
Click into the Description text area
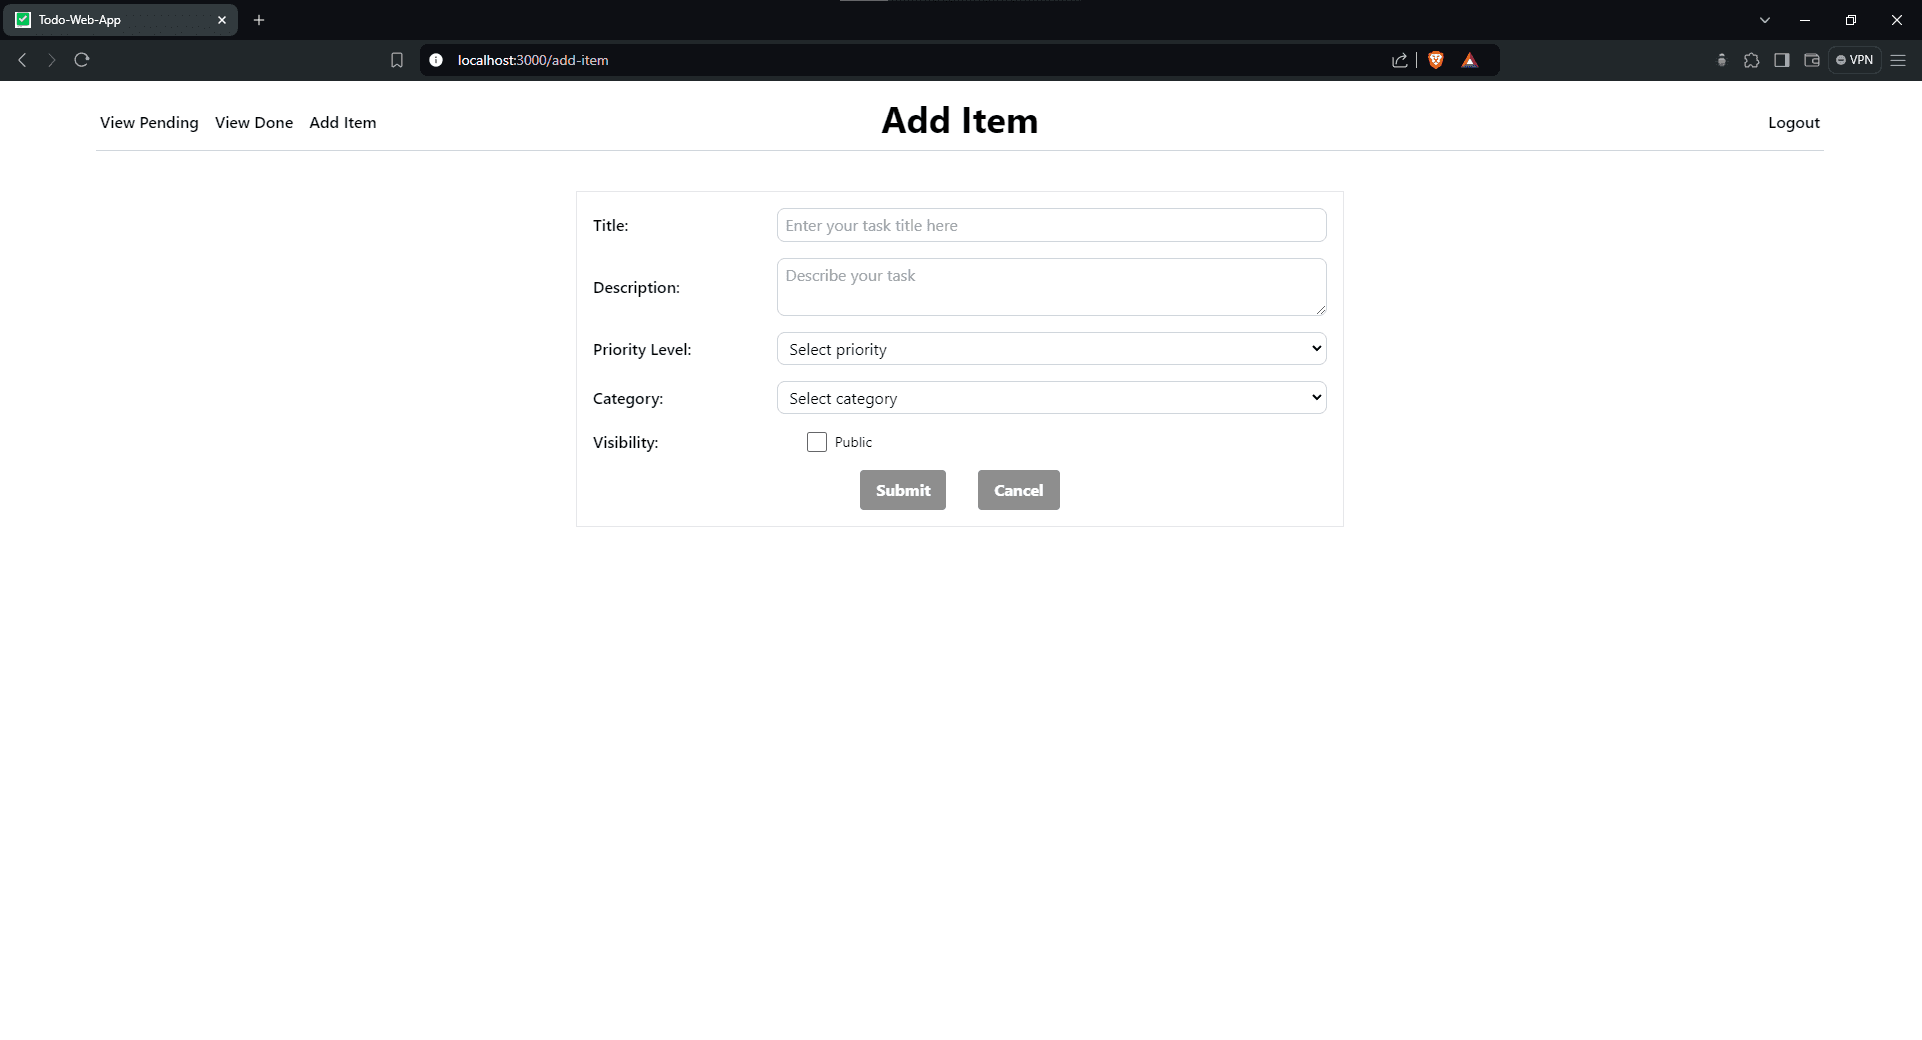pos(1051,287)
